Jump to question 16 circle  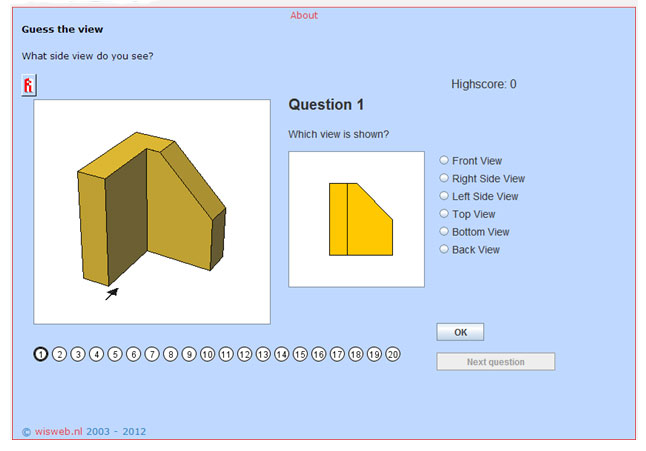click(x=318, y=354)
